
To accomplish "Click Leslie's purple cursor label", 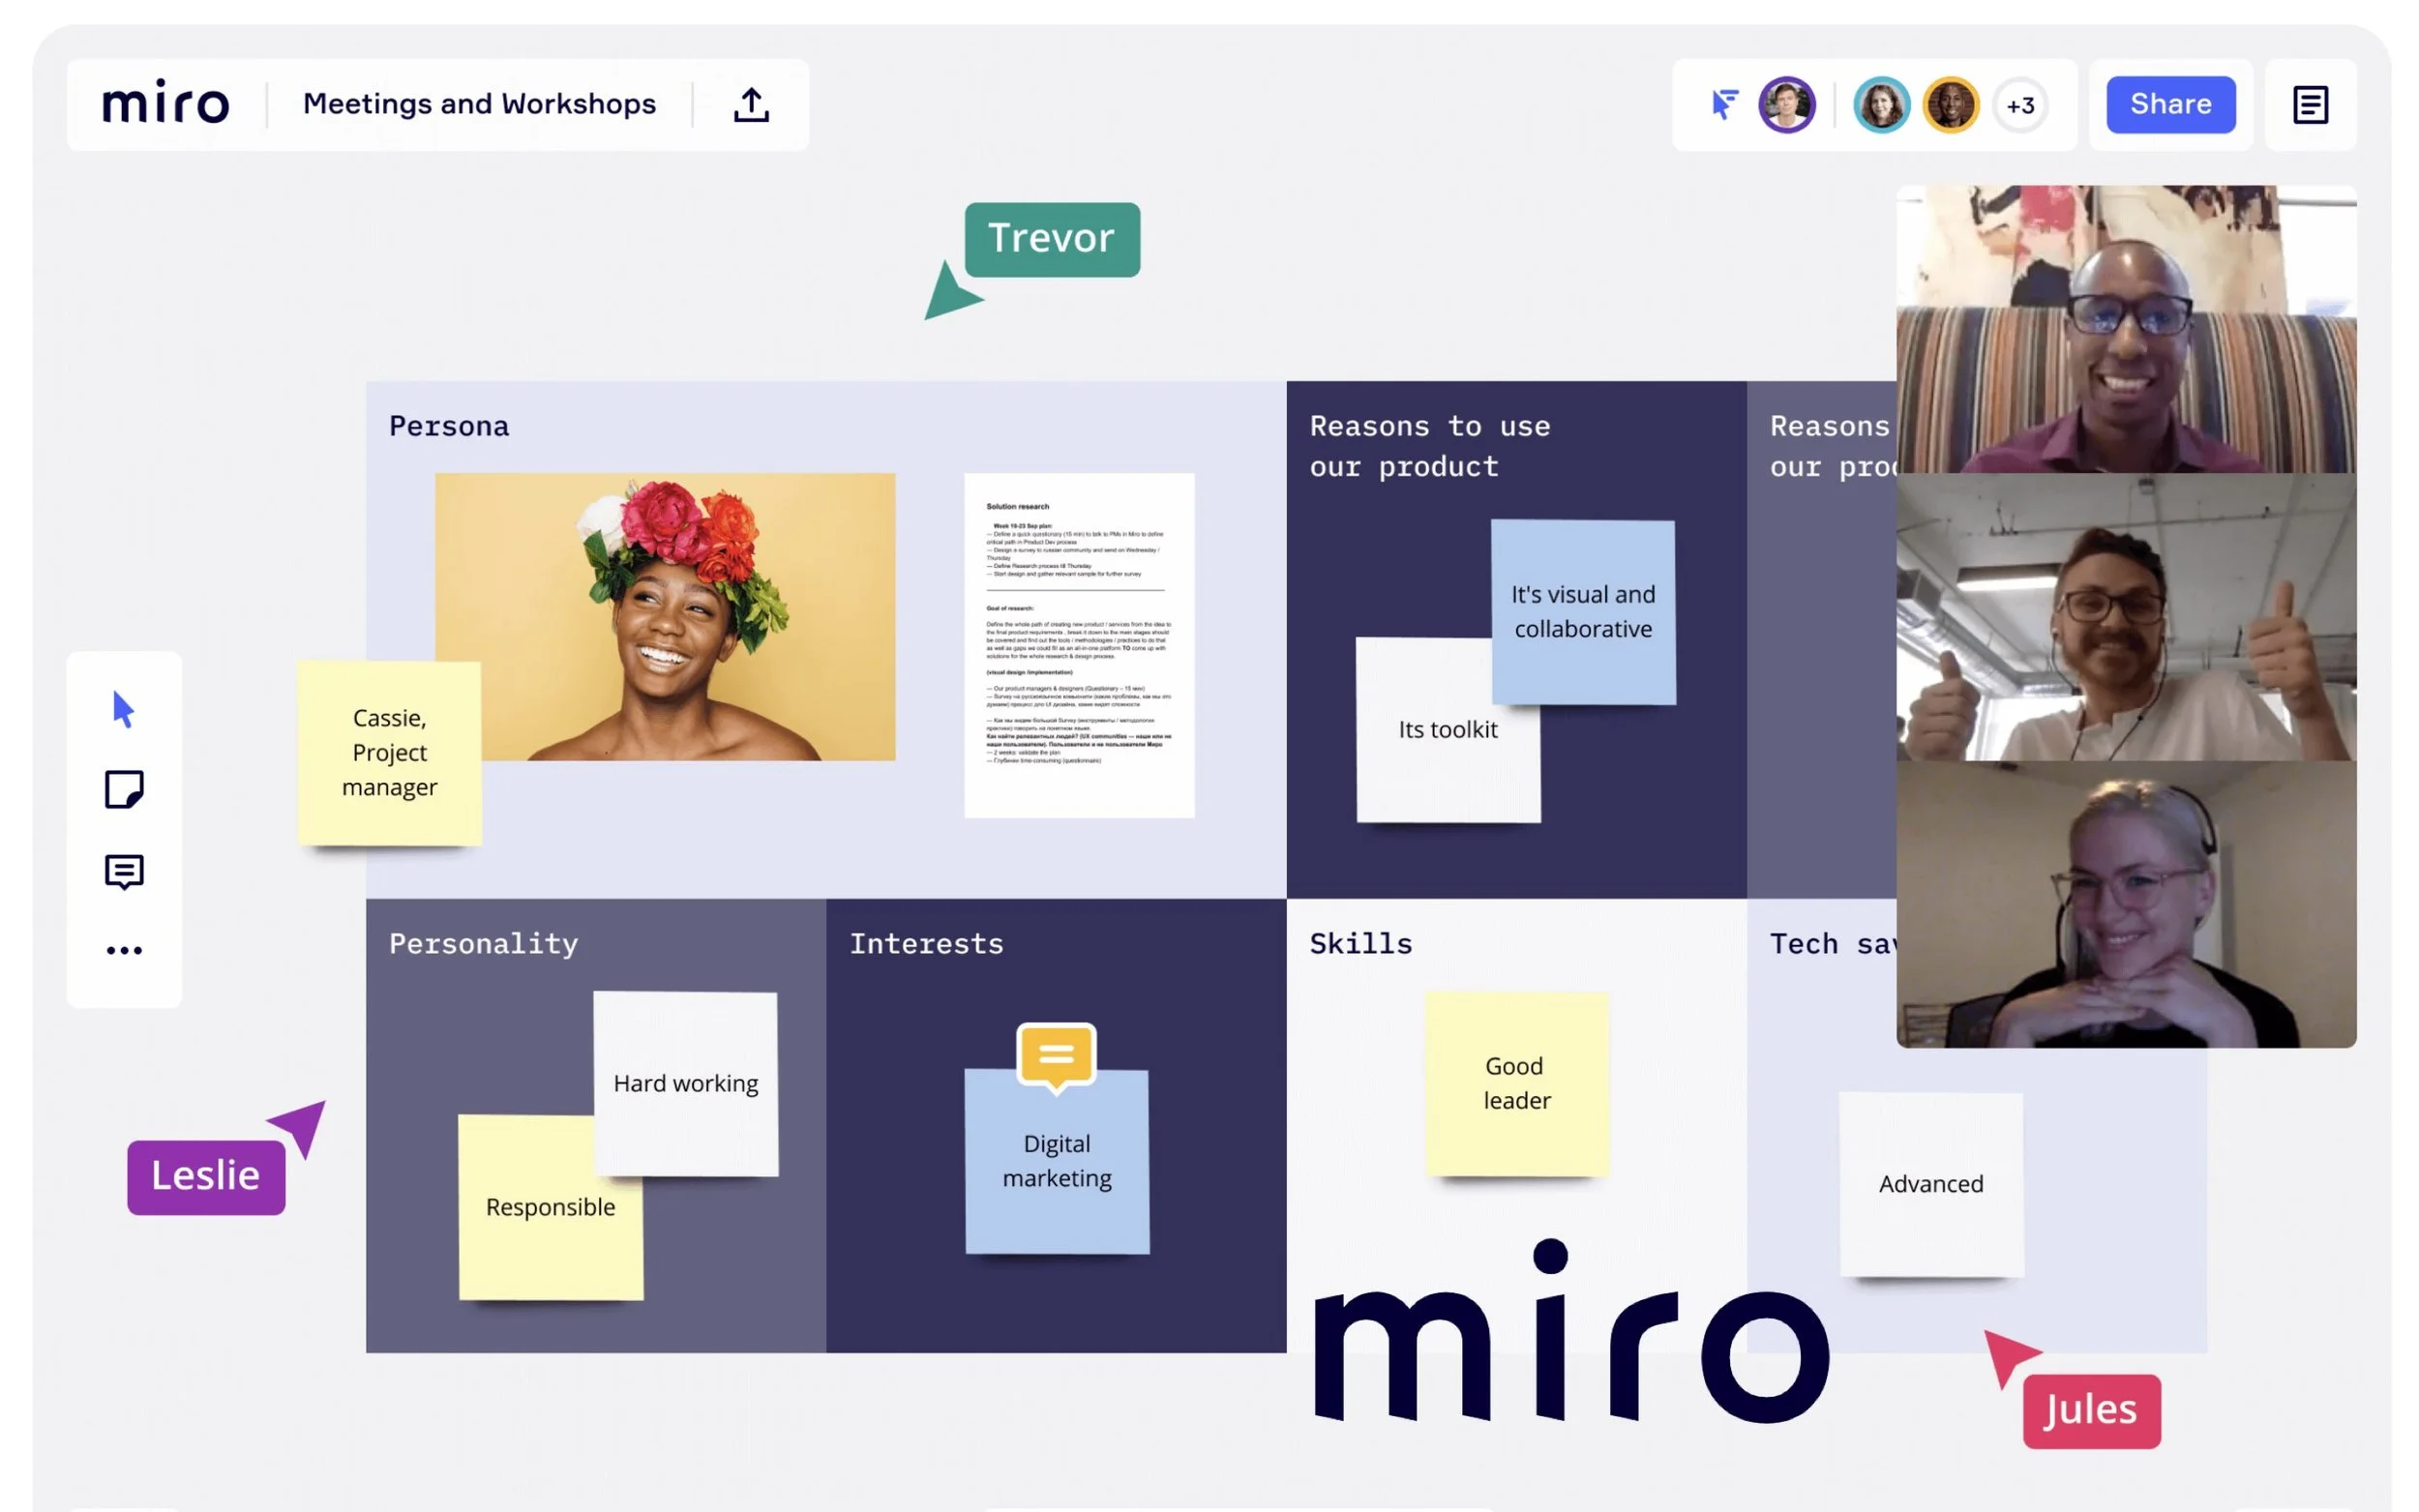I will (206, 1177).
